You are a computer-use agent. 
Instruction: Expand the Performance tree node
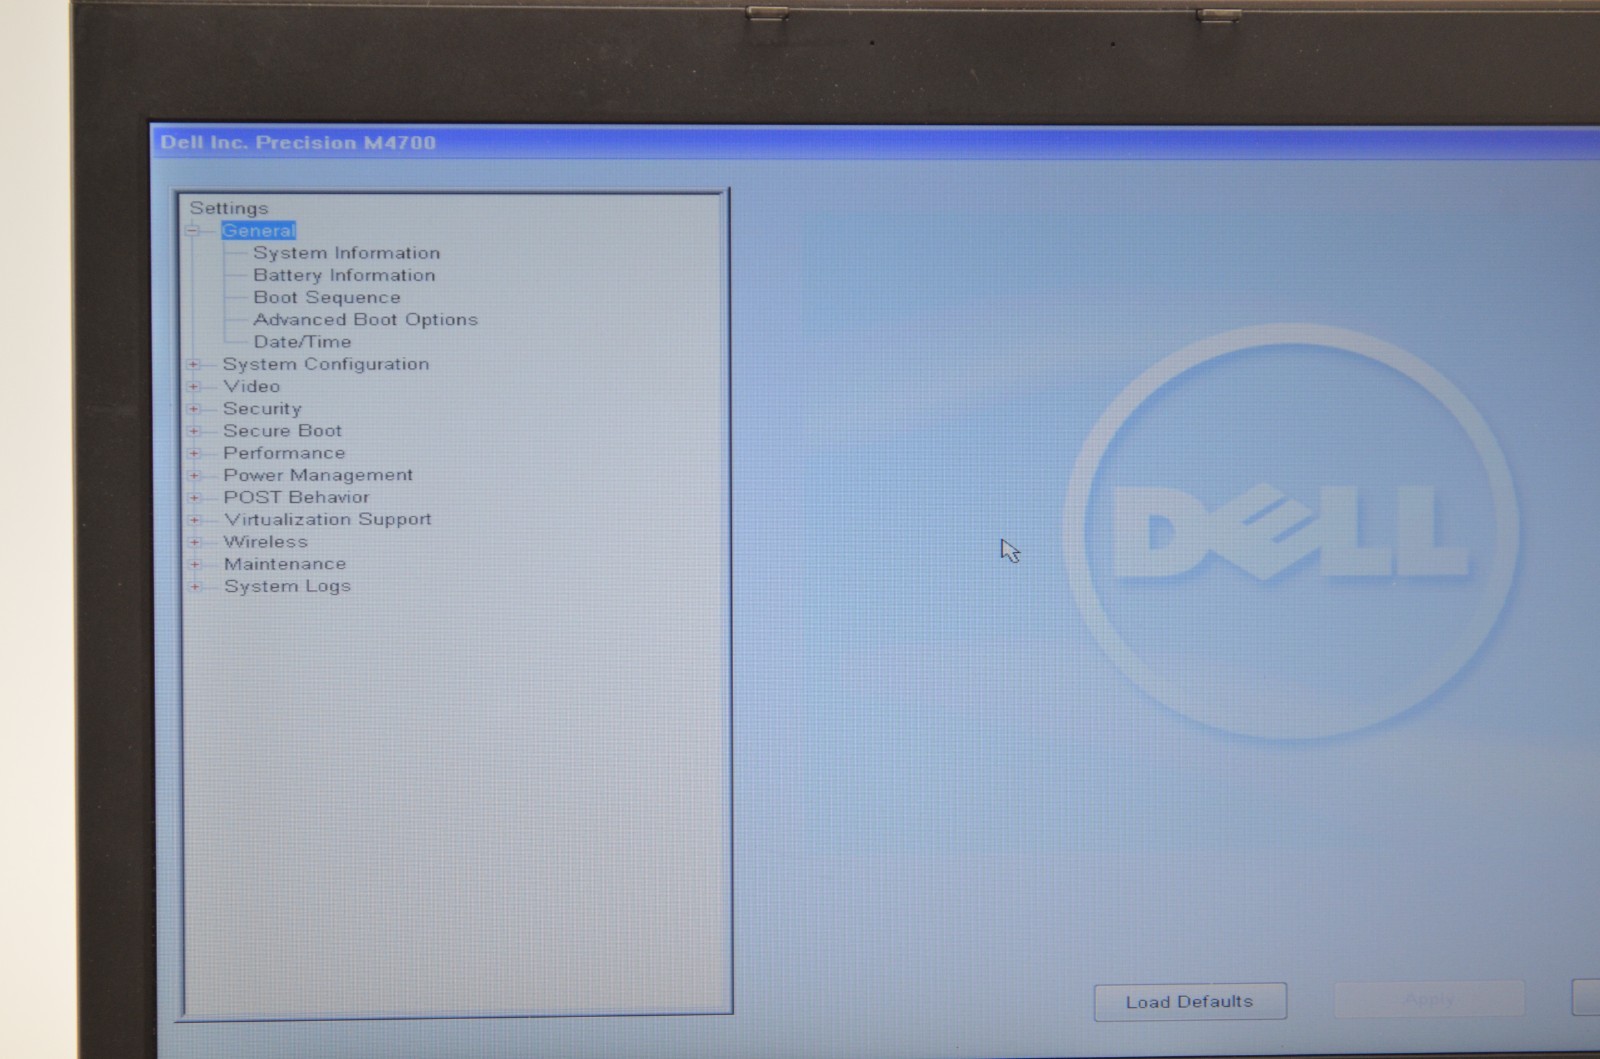(194, 453)
